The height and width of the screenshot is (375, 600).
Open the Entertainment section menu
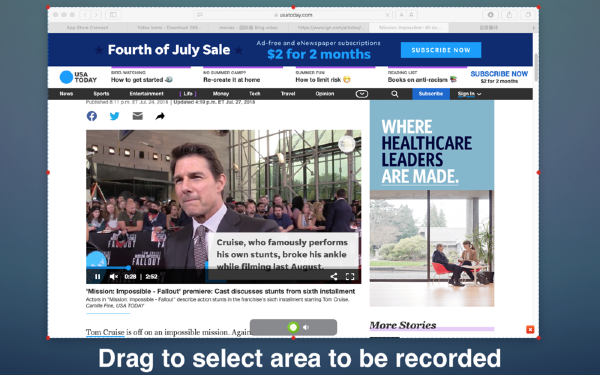tap(146, 94)
